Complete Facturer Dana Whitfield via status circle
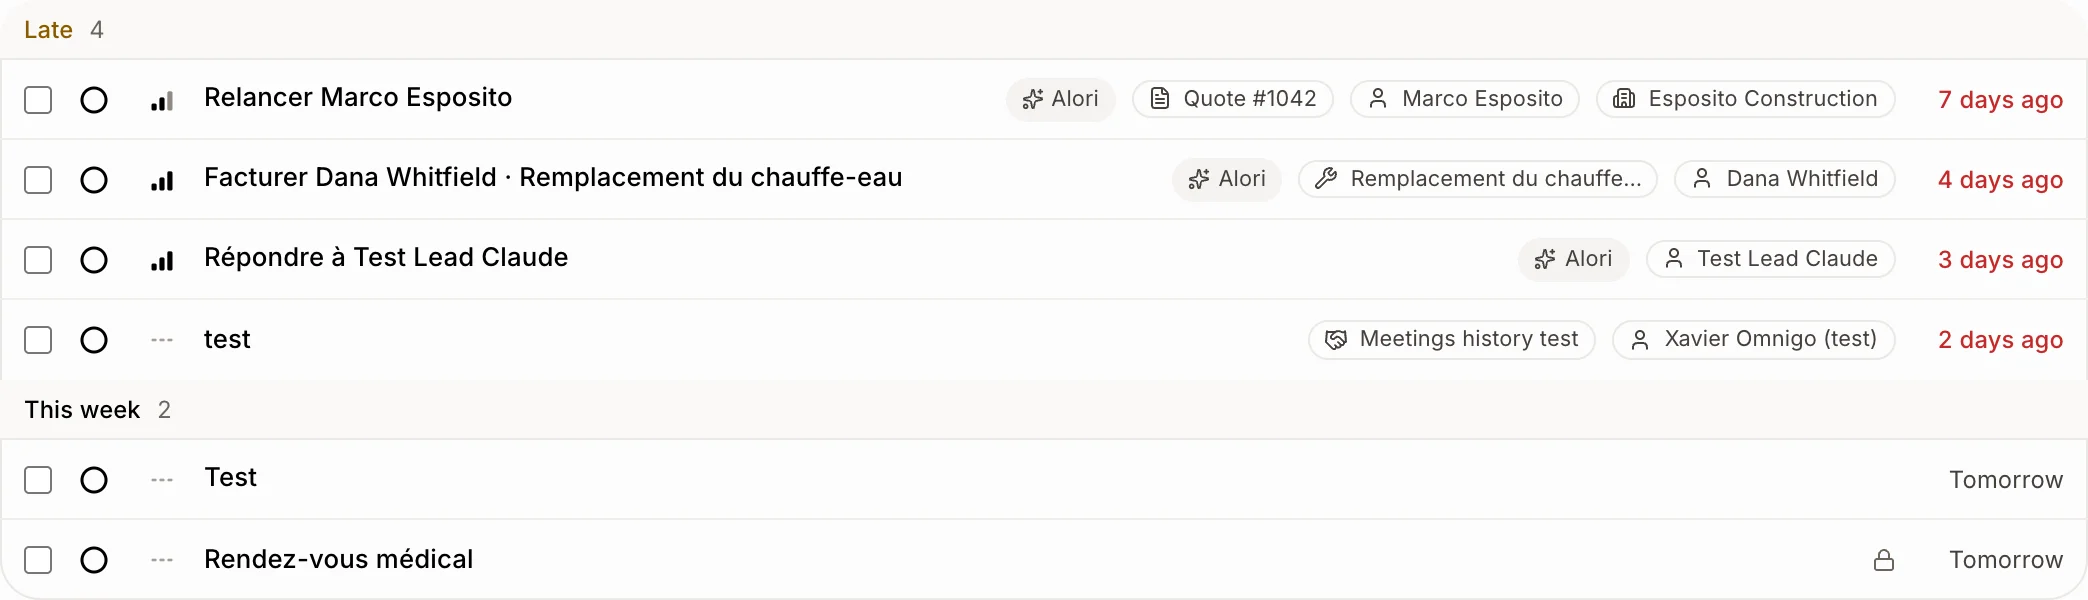The height and width of the screenshot is (600, 2088). coord(94,180)
